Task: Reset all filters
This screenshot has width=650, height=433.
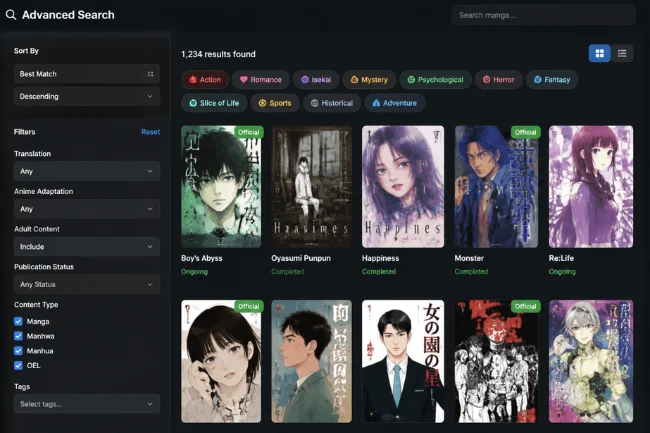Action: tap(150, 132)
